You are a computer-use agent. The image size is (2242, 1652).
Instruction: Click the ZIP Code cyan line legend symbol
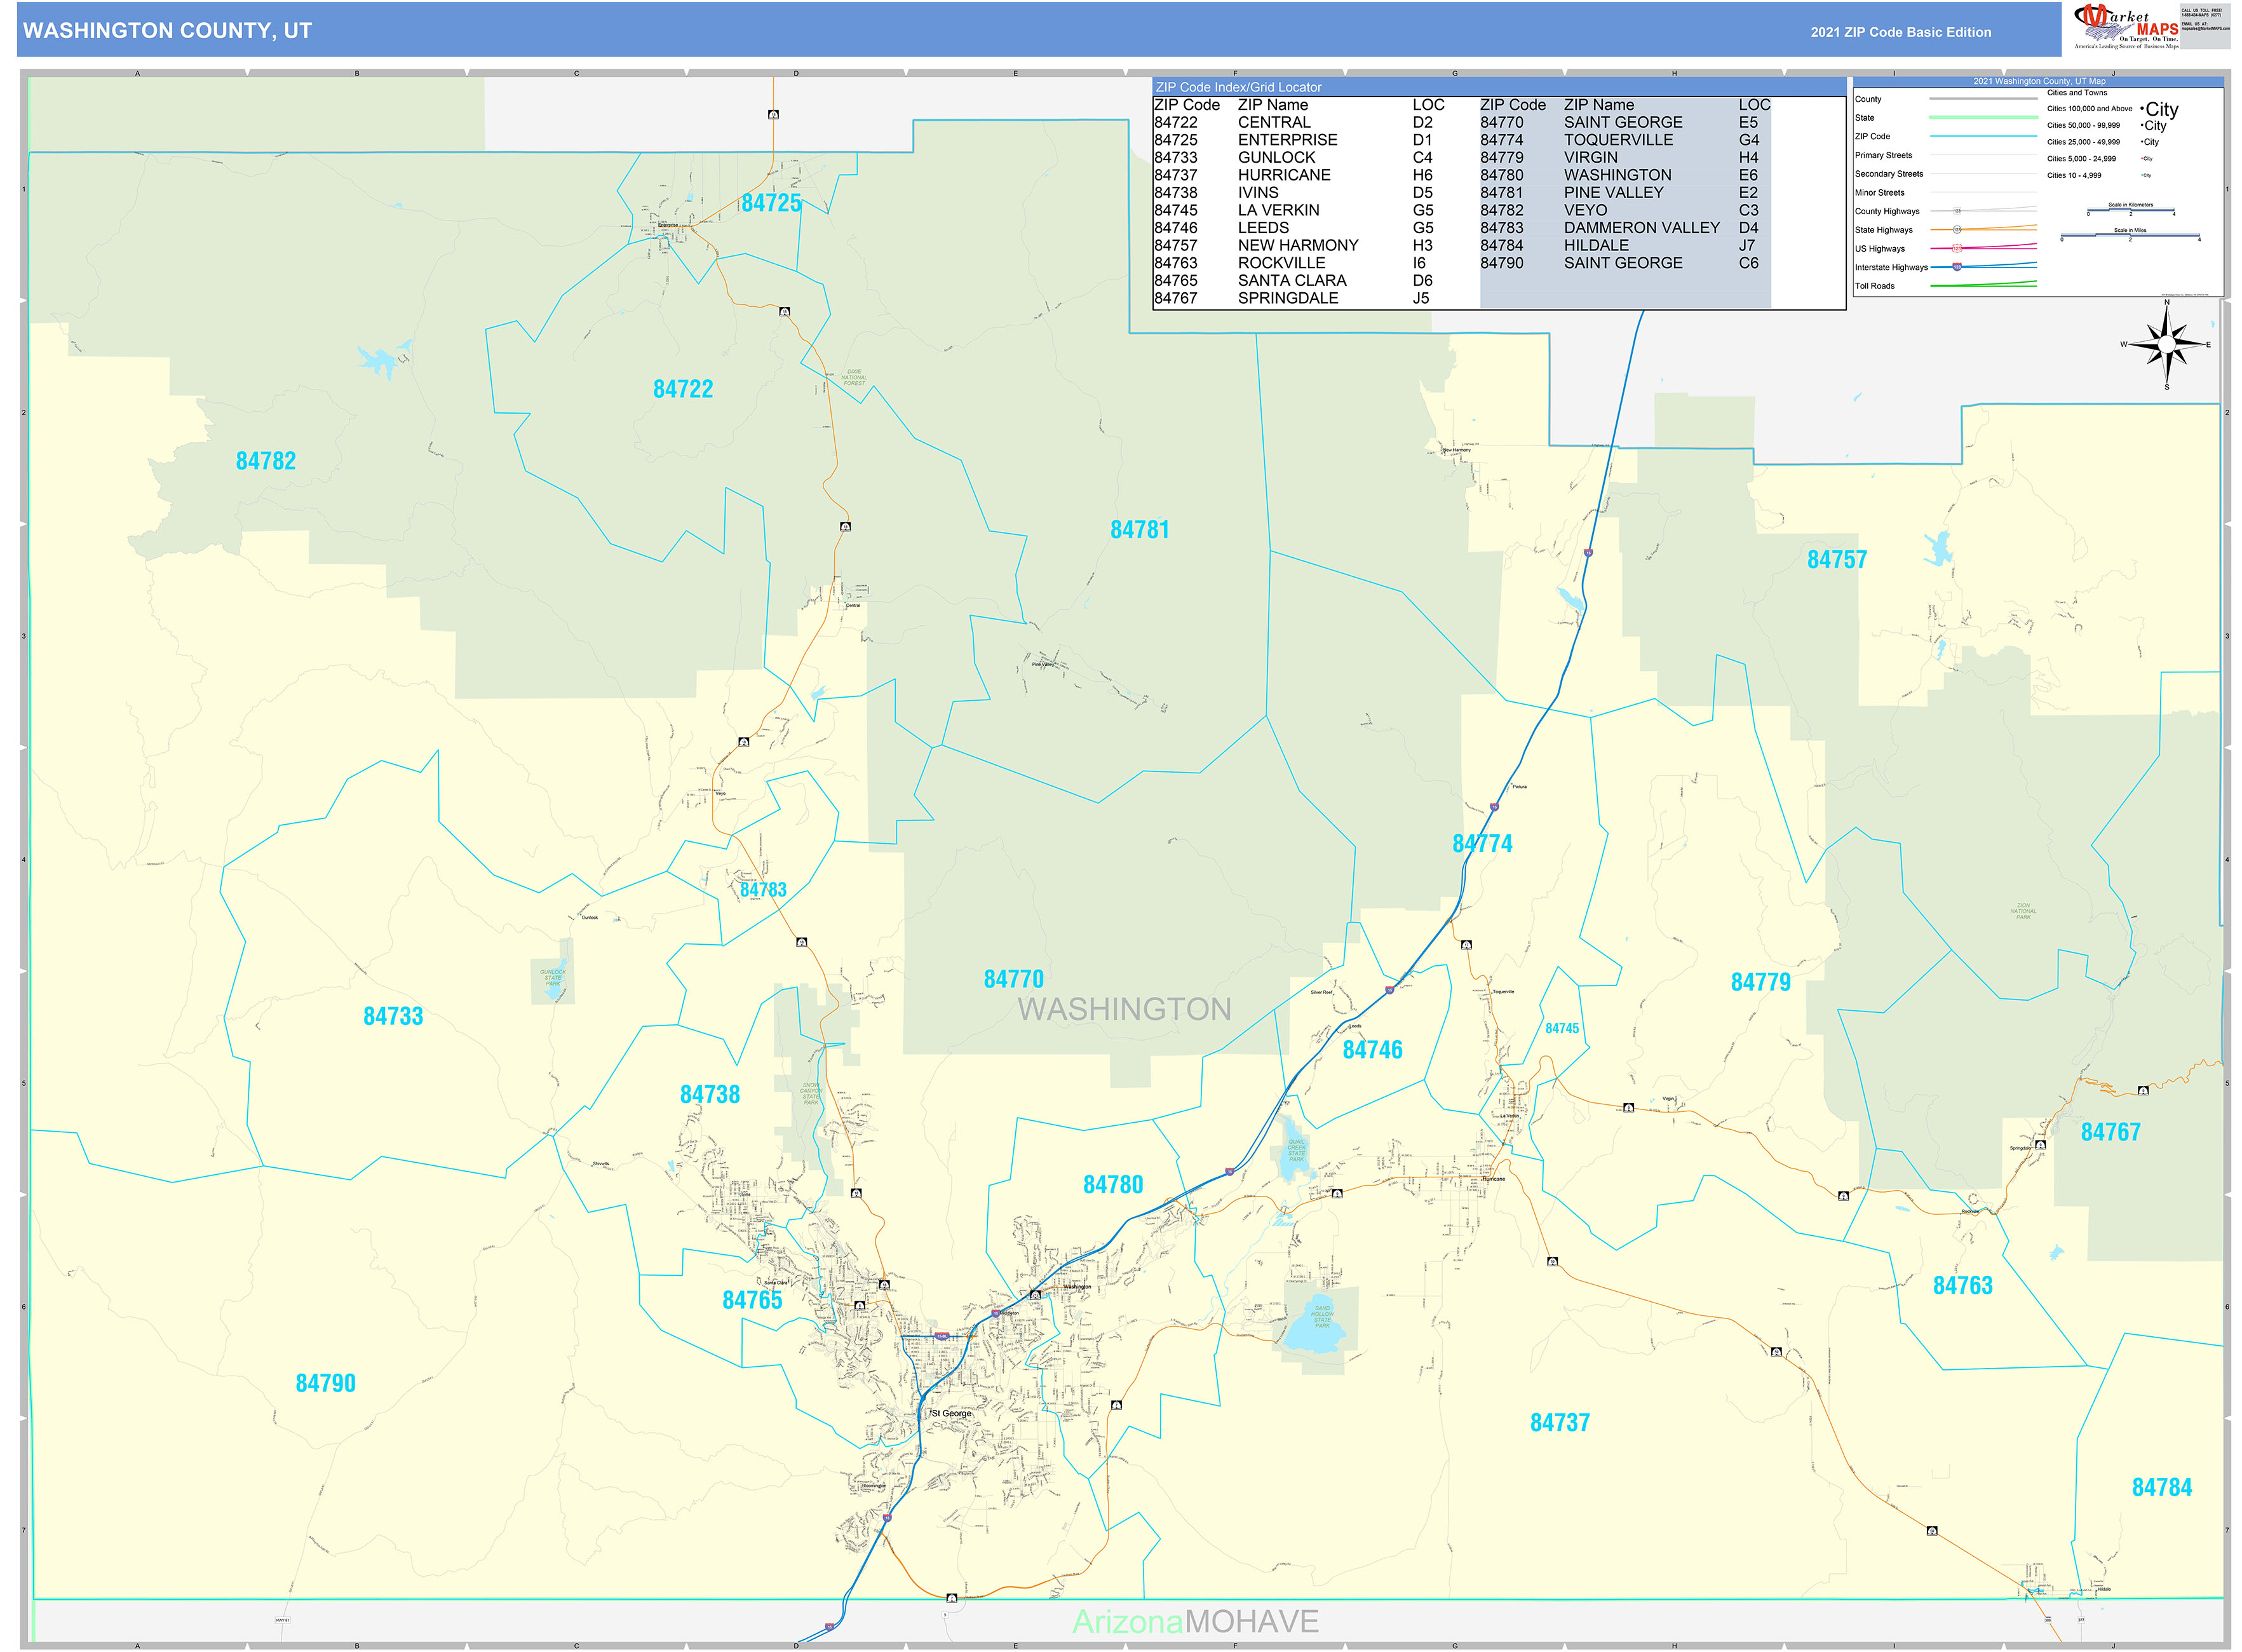[x=1983, y=136]
